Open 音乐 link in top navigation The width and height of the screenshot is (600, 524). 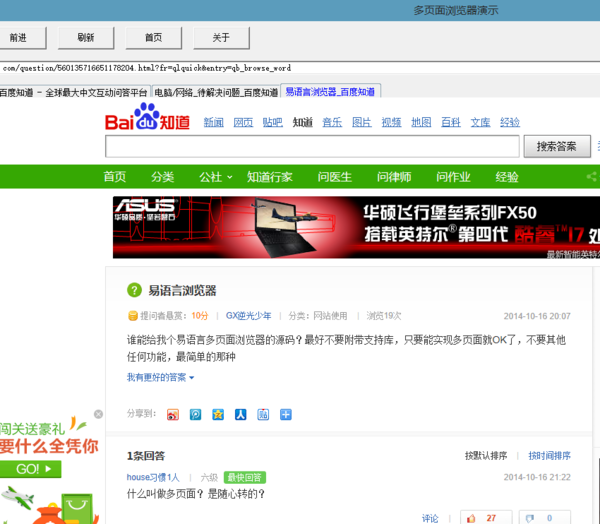coord(332,122)
